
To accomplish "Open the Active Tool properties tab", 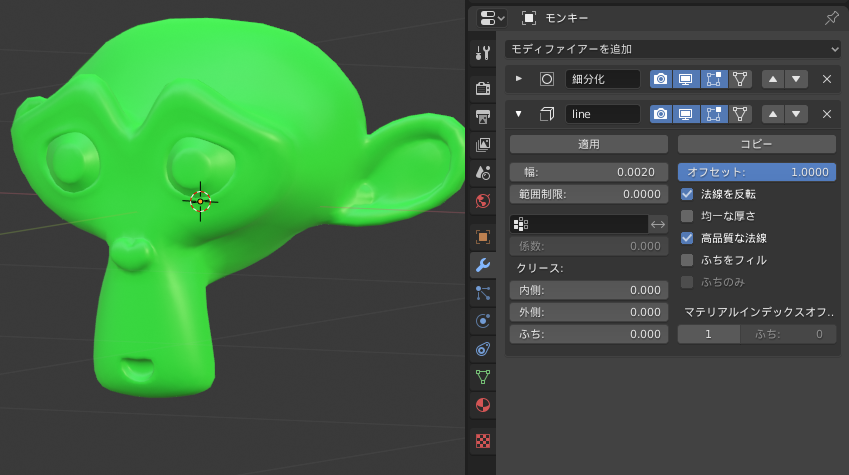I will (482, 53).
